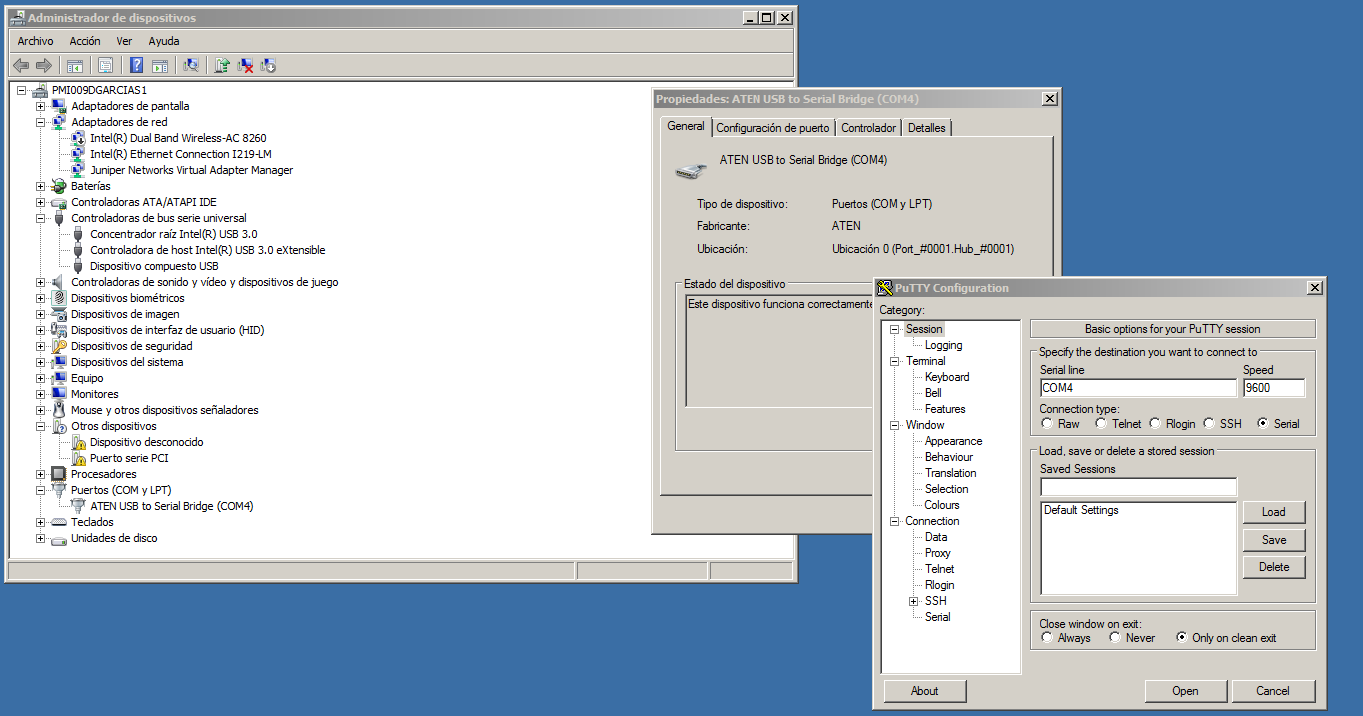The image size is (1363, 716).
Task: Click the warning icon on Dispositivo desconocido
Action: (x=77, y=442)
